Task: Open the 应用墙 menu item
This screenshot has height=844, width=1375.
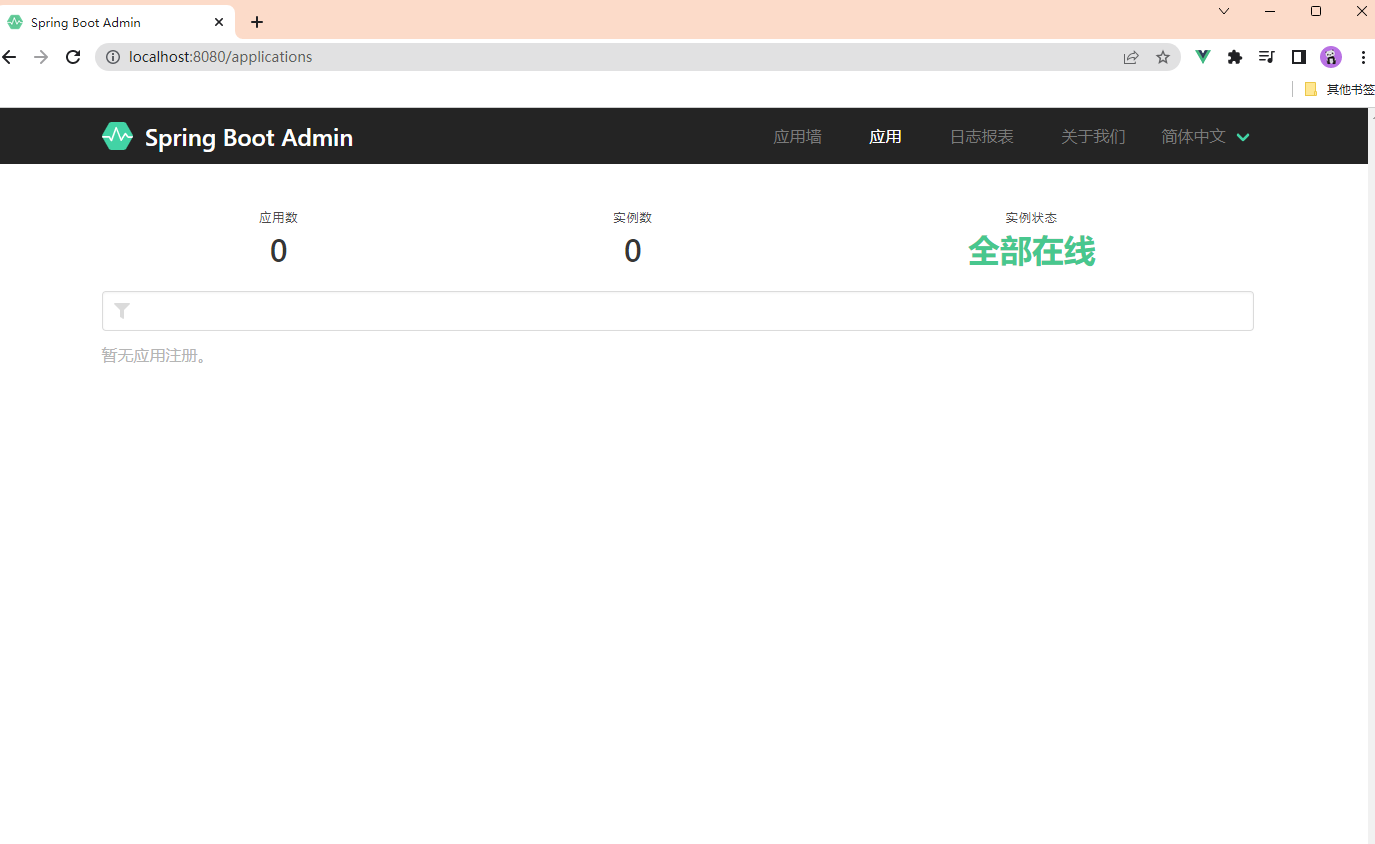Action: [798, 136]
